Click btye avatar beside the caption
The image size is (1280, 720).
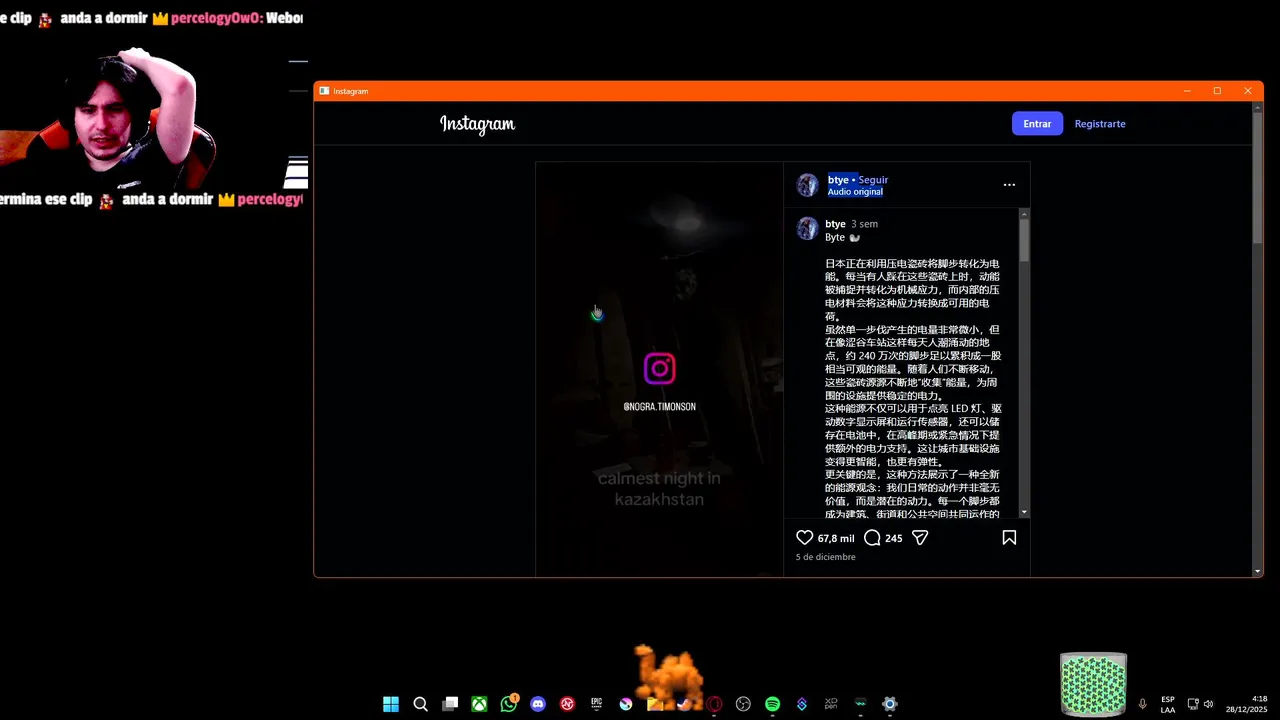[x=807, y=229]
